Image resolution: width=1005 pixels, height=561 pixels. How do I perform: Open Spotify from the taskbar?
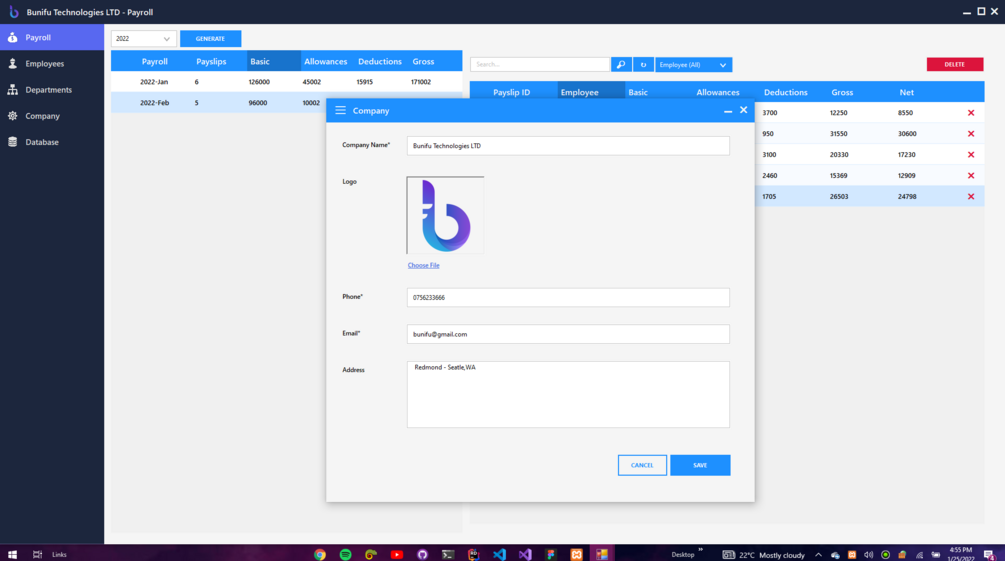tap(345, 555)
